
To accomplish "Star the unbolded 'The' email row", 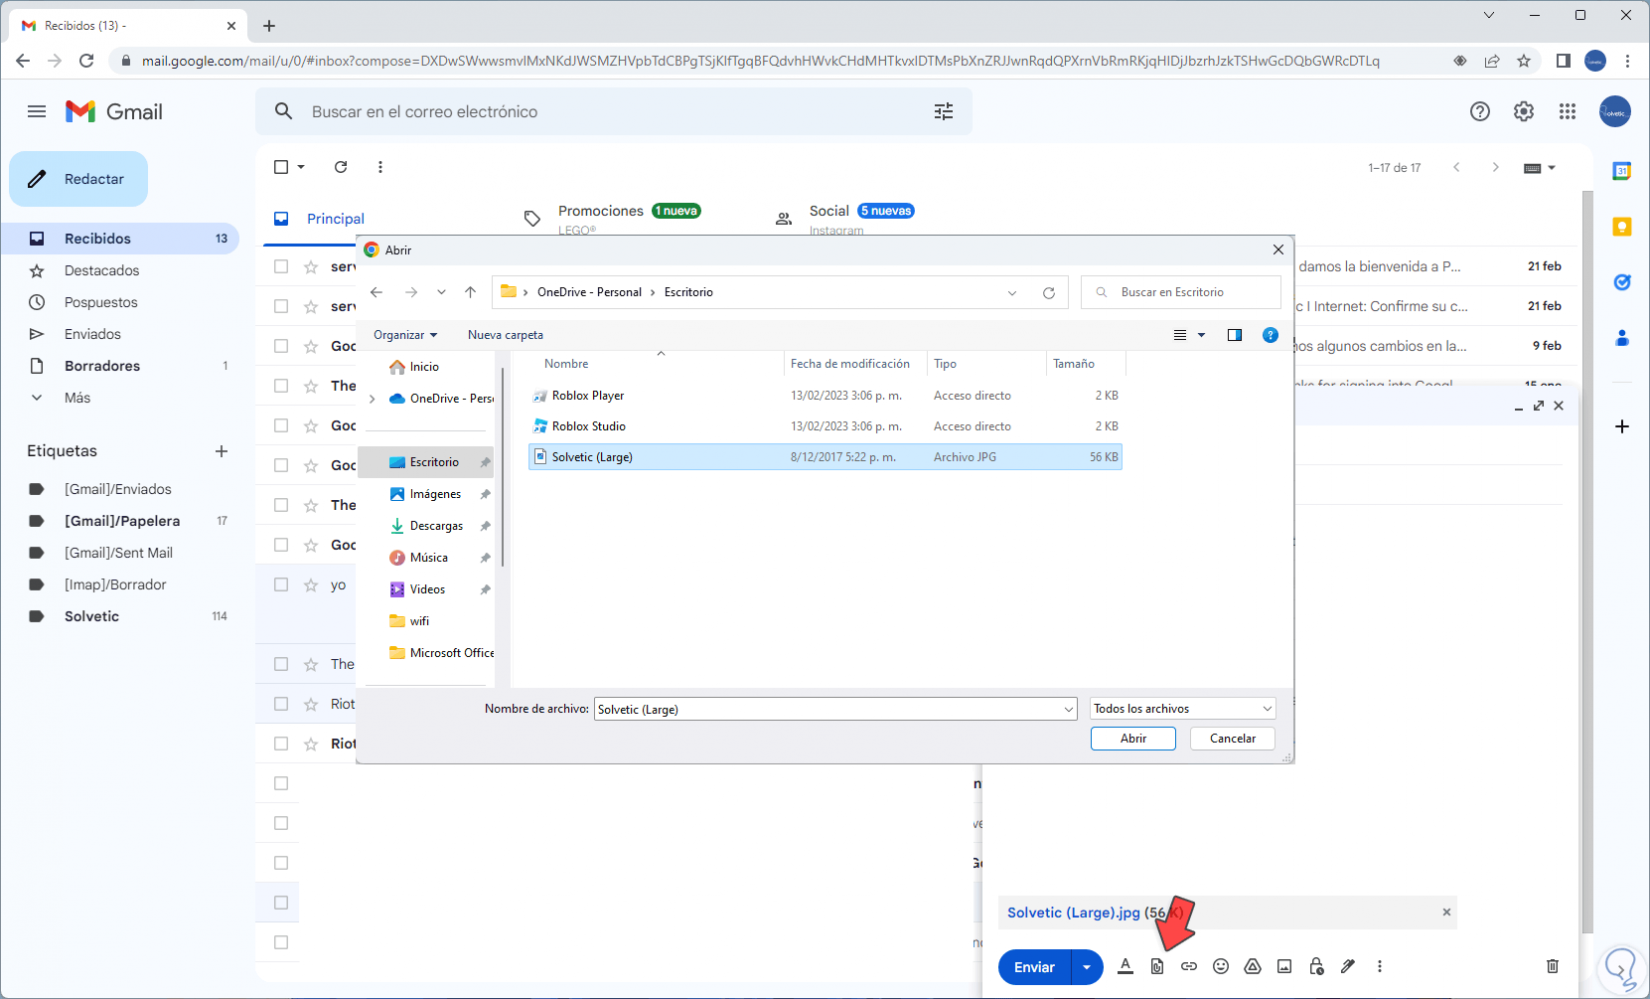I will pos(311,664).
